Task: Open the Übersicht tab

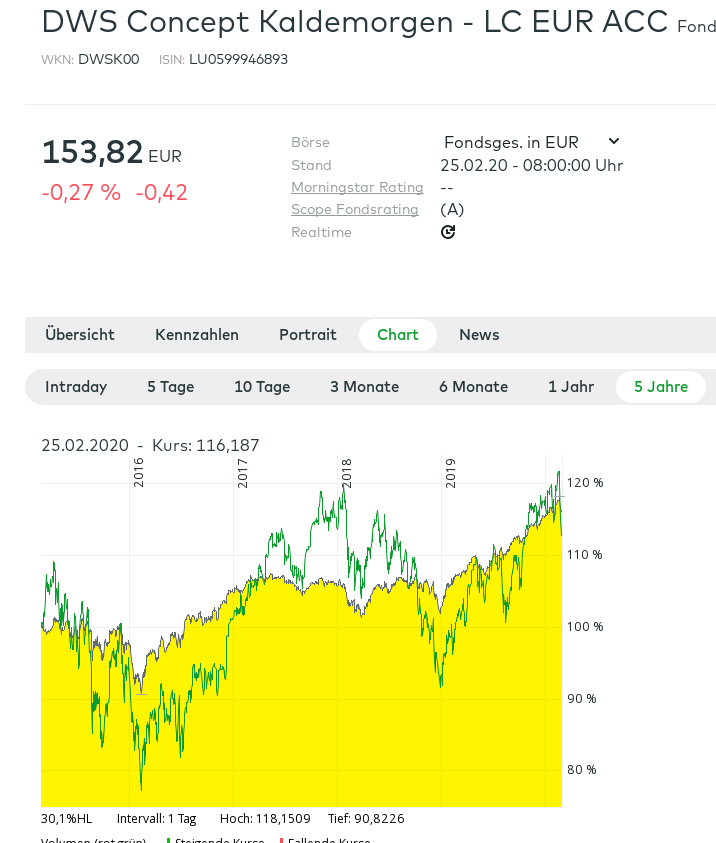Action: tap(80, 335)
